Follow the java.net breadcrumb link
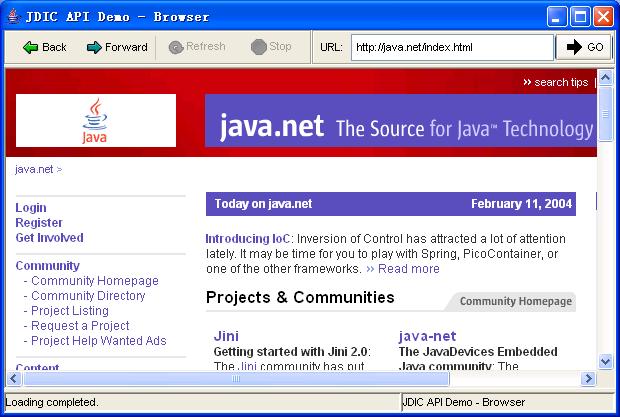The width and height of the screenshot is (620, 417). [x=34, y=169]
